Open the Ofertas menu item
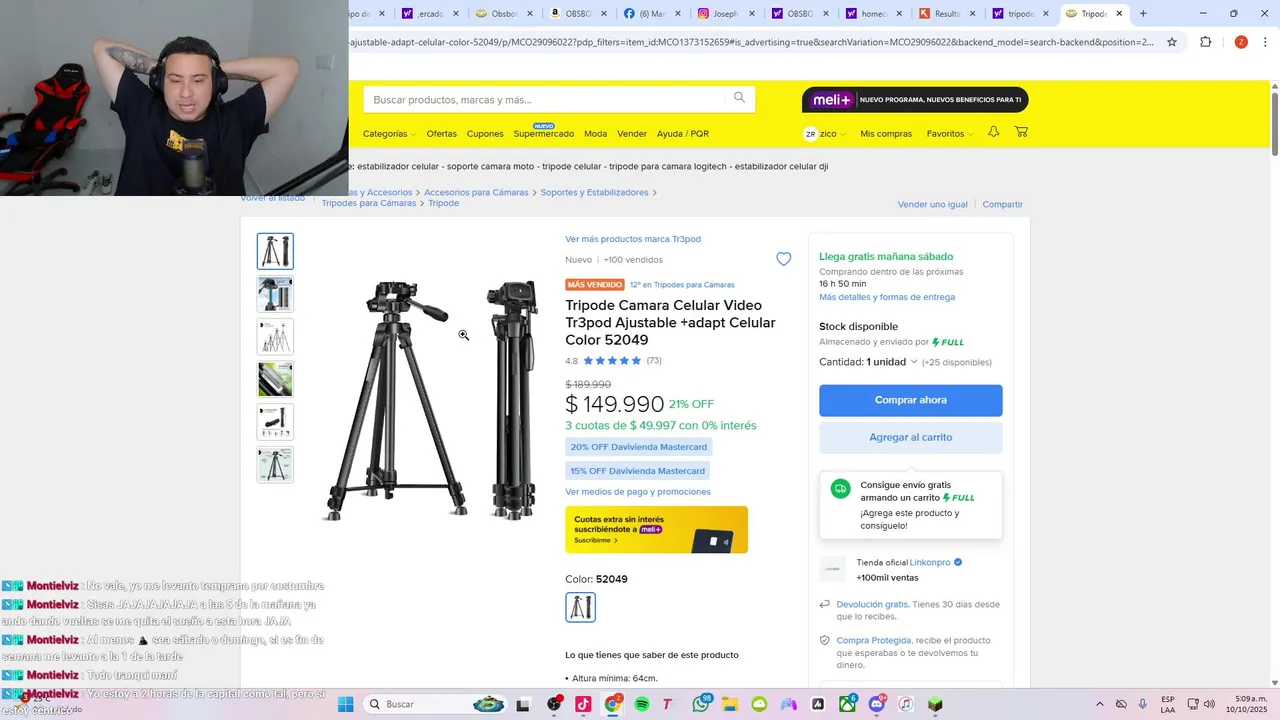 pos(441,134)
